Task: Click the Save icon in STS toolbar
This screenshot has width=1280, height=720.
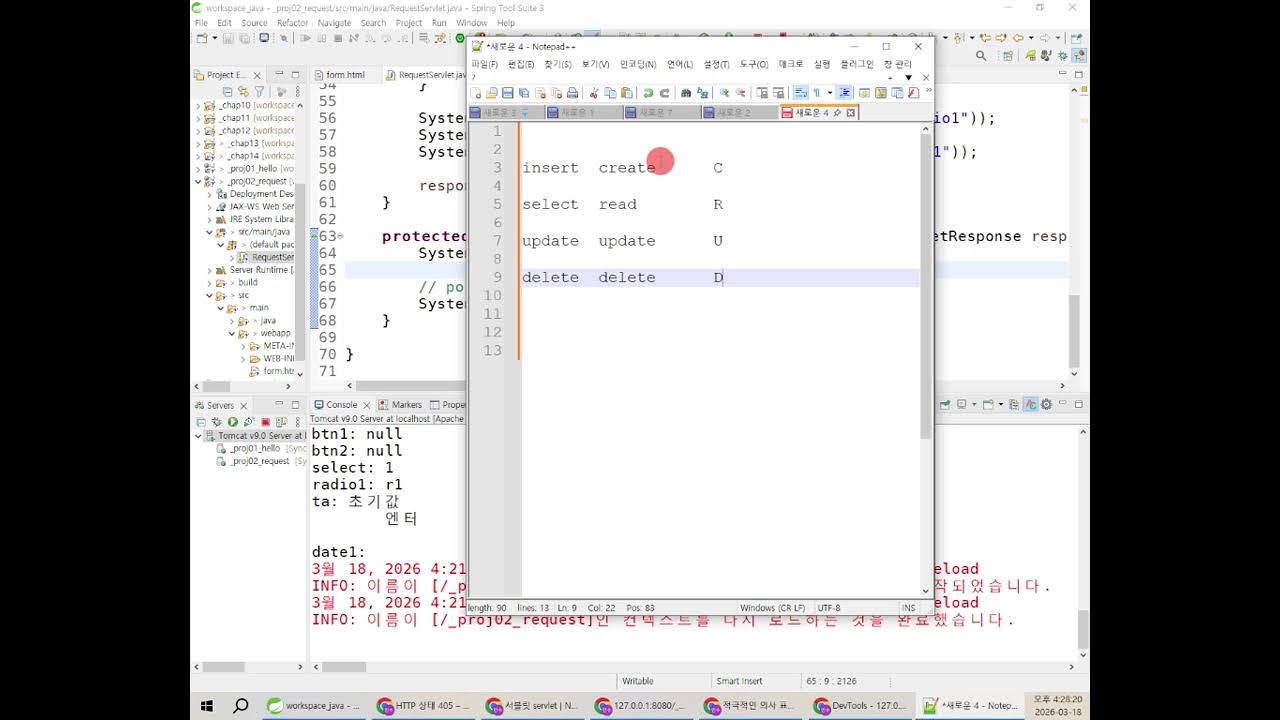Action: [x=228, y=38]
